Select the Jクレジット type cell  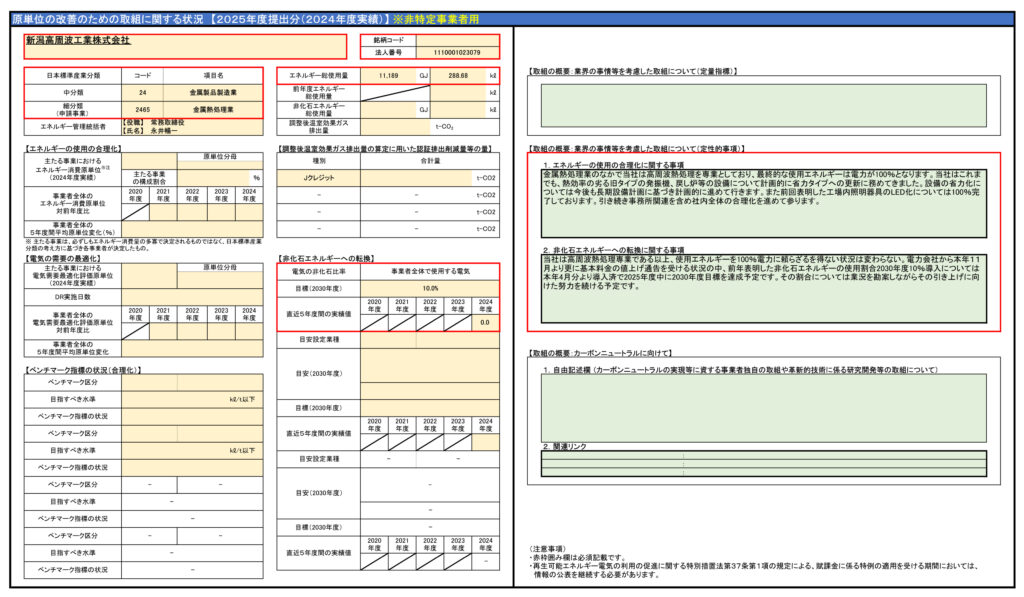[x=319, y=177]
